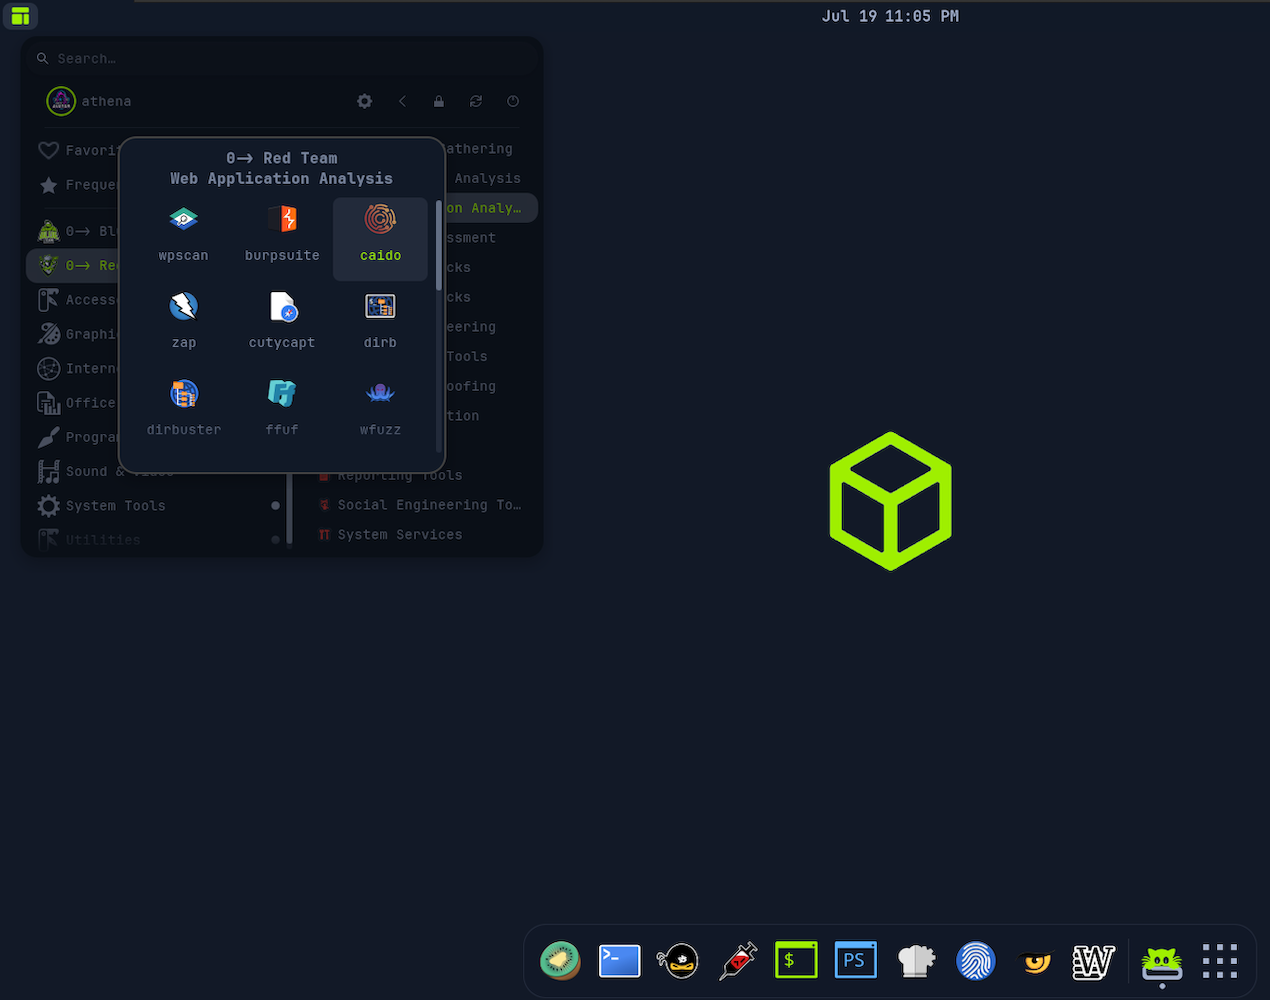Open Social Engineering Tools menu item

pyautogui.click(x=425, y=505)
